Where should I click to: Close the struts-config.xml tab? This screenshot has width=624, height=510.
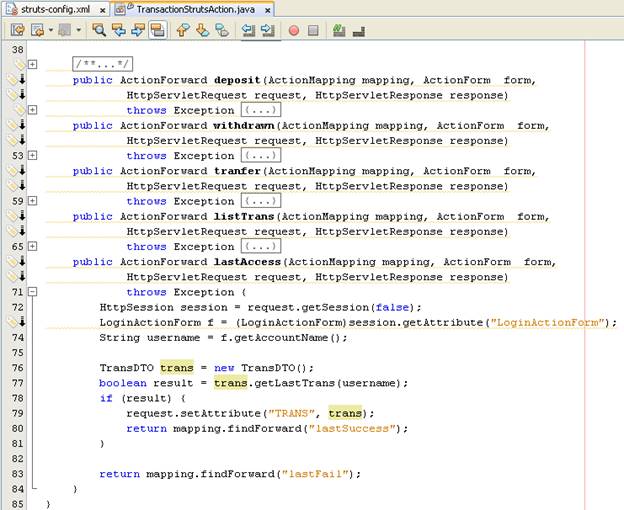(x=102, y=11)
